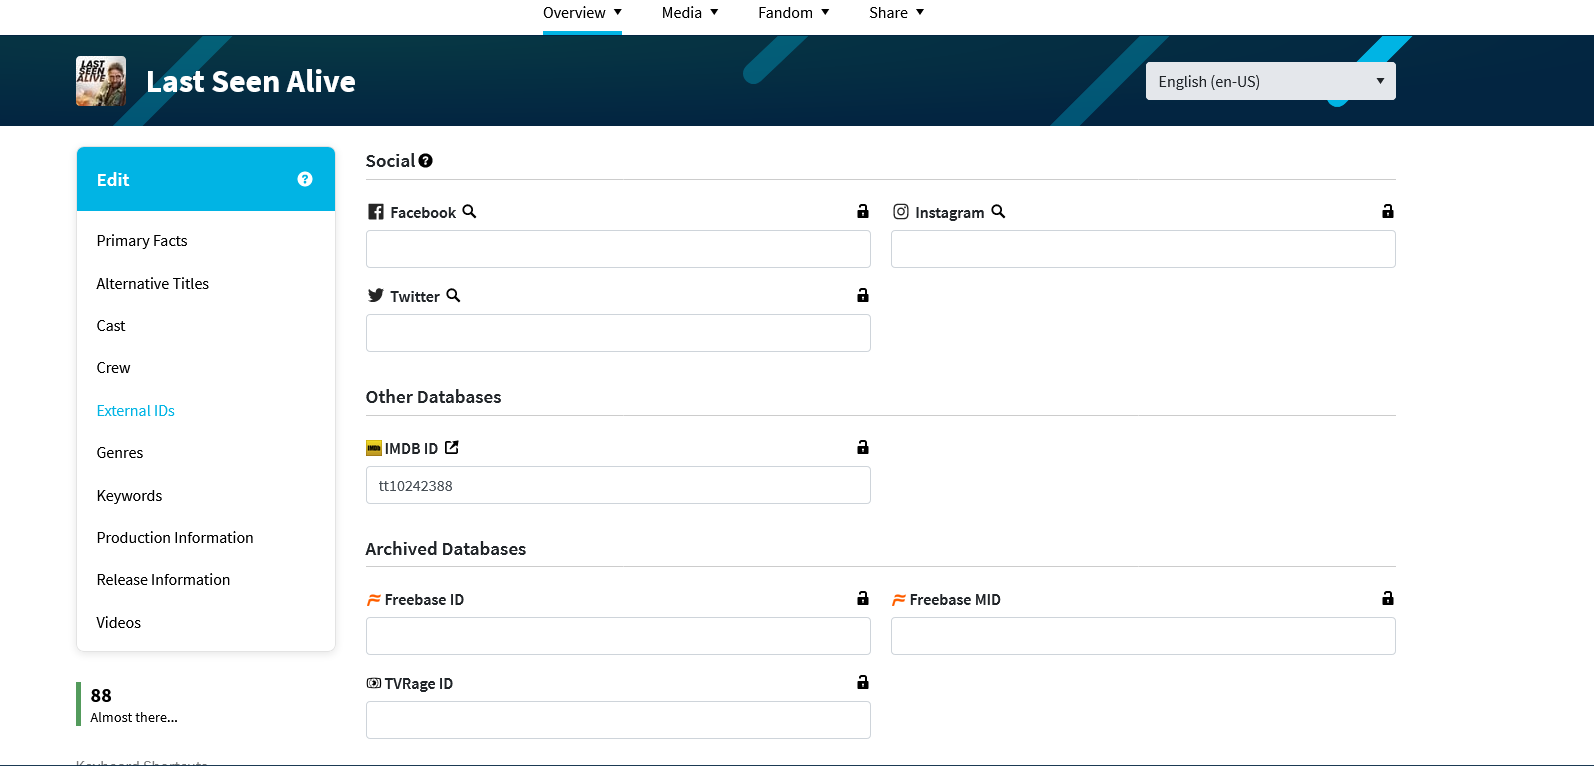Click the Instagram search magnifier icon
This screenshot has width=1594, height=766.
click(x=998, y=212)
